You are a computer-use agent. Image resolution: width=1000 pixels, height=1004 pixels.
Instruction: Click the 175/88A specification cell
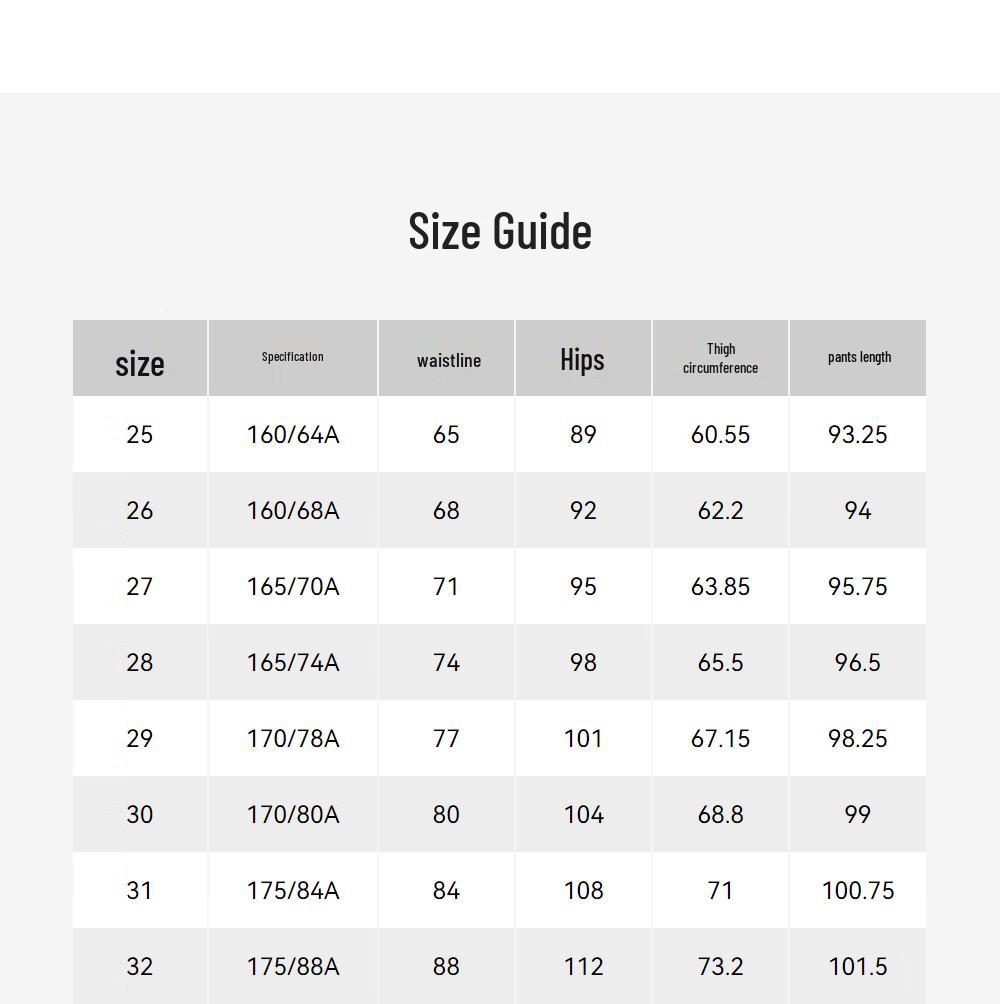click(293, 966)
